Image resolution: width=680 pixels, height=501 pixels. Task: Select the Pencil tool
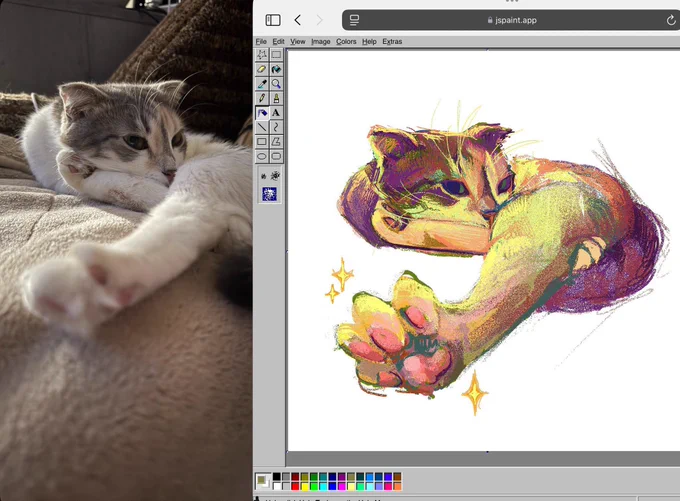262,98
